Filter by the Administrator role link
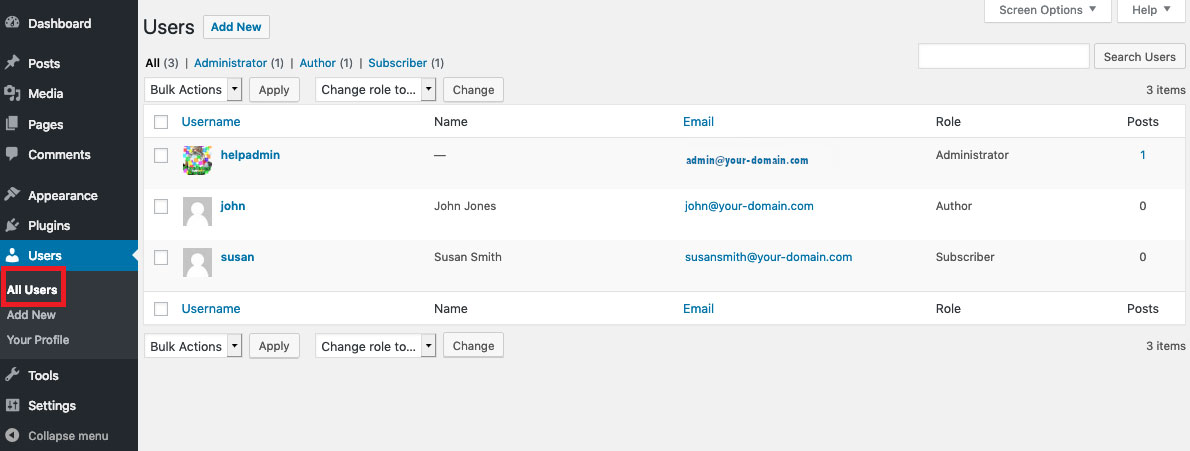 pyautogui.click(x=231, y=63)
